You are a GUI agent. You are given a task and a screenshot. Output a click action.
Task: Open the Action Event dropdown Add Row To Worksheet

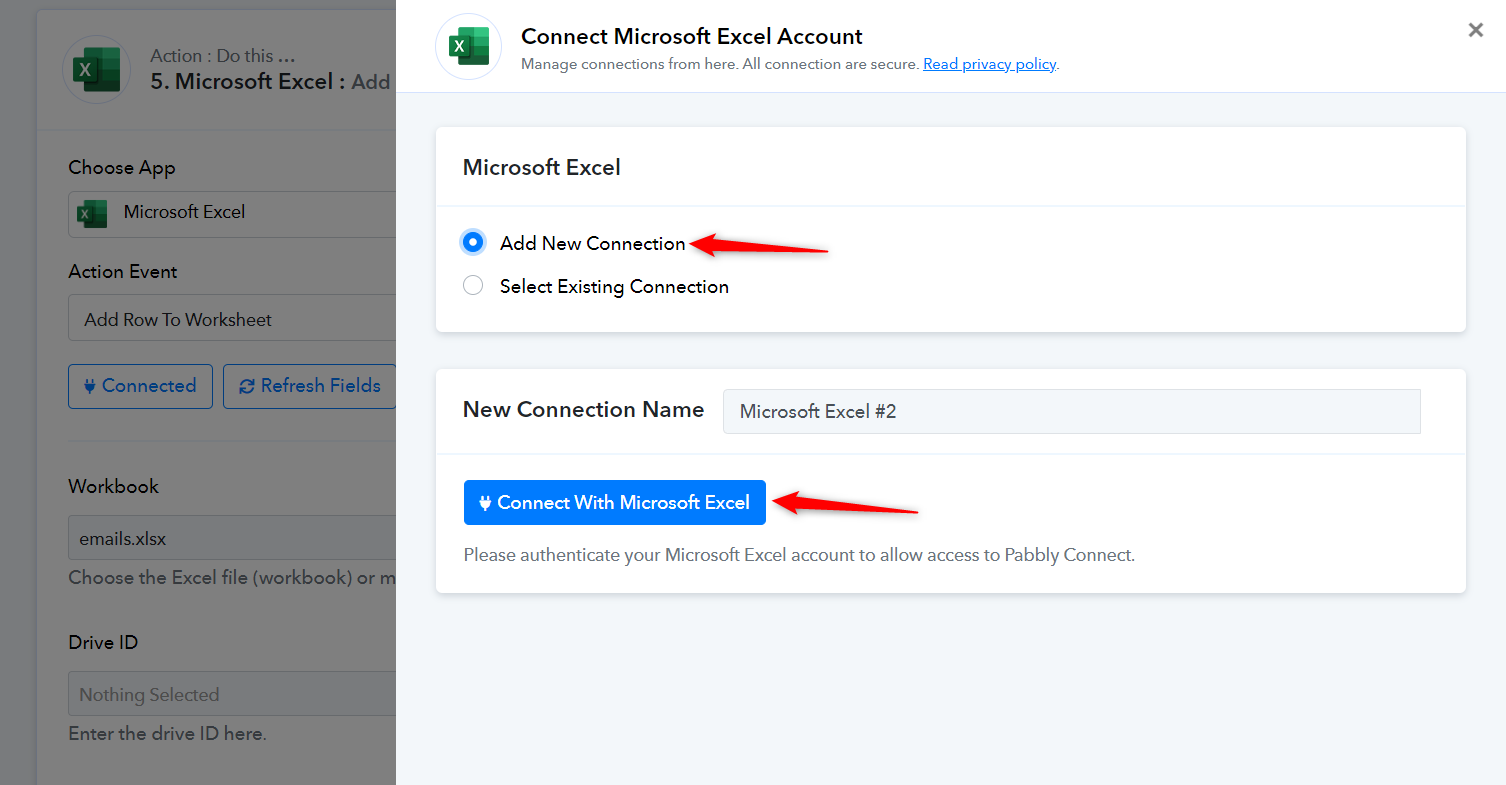tap(232, 320)
